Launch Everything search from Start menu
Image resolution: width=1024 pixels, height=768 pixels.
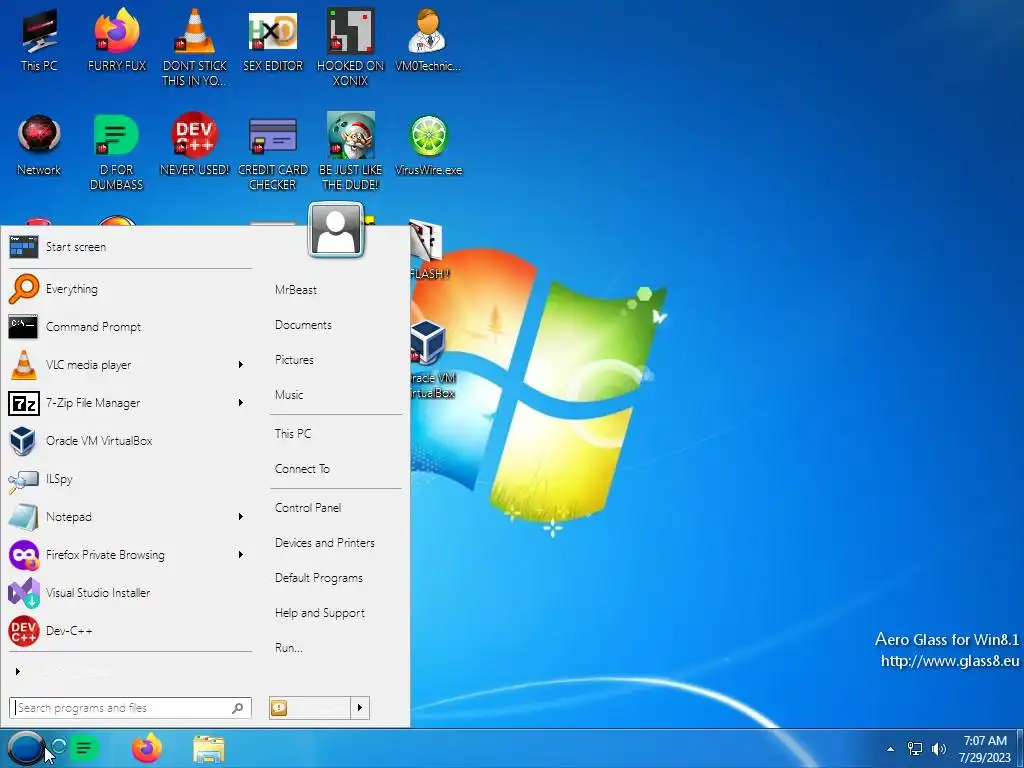pyautogui.click(x=130, y=289)
